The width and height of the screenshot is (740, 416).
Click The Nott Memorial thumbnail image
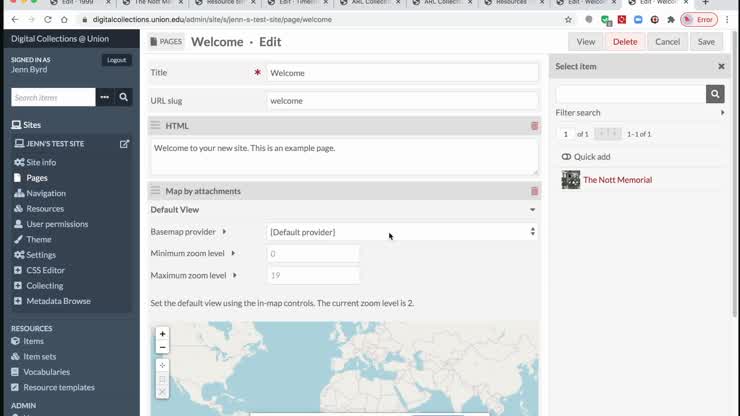tap(571, 180)
